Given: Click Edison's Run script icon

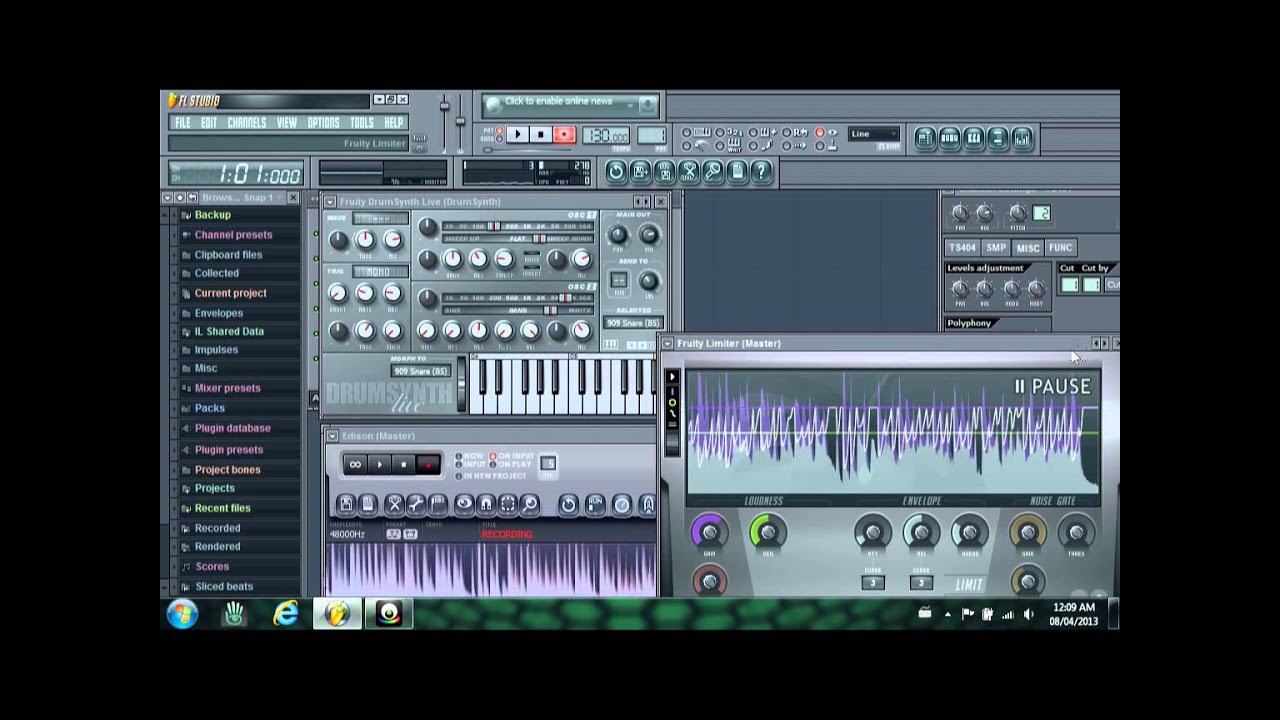Looking at the screenshot, I should coord(595,505).
